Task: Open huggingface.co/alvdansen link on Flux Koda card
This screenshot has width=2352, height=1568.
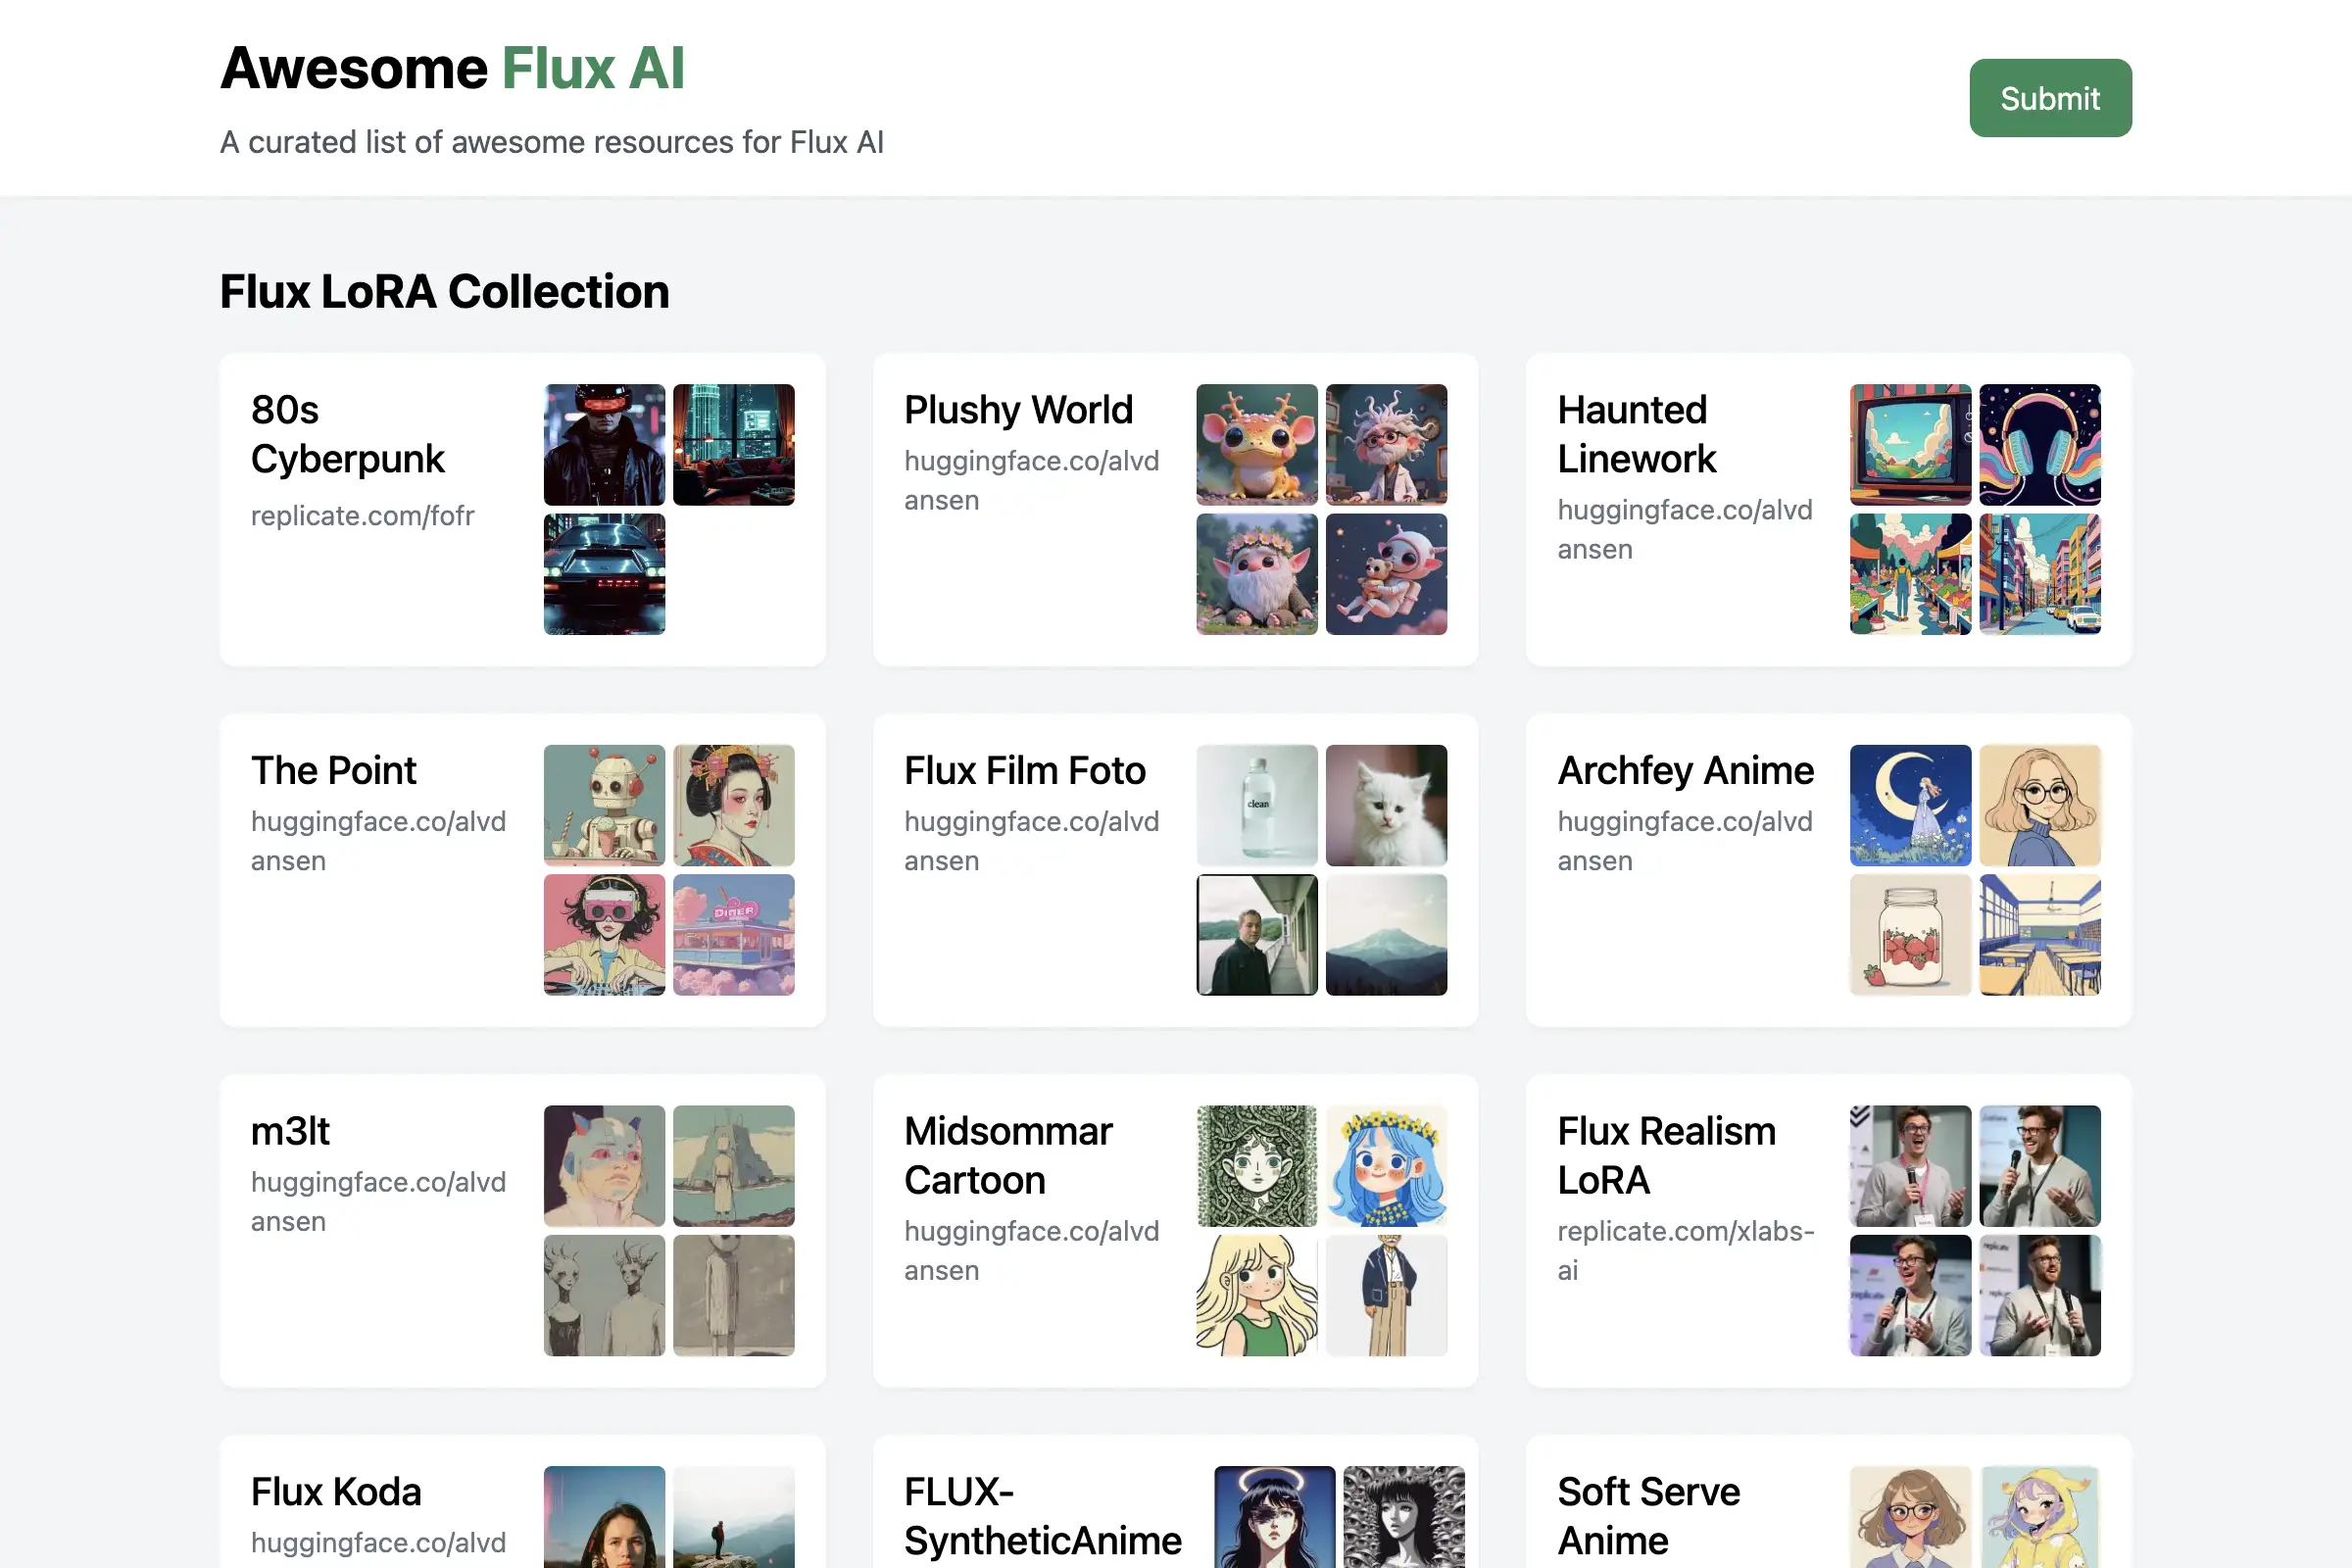Action: pos(379,1542)
